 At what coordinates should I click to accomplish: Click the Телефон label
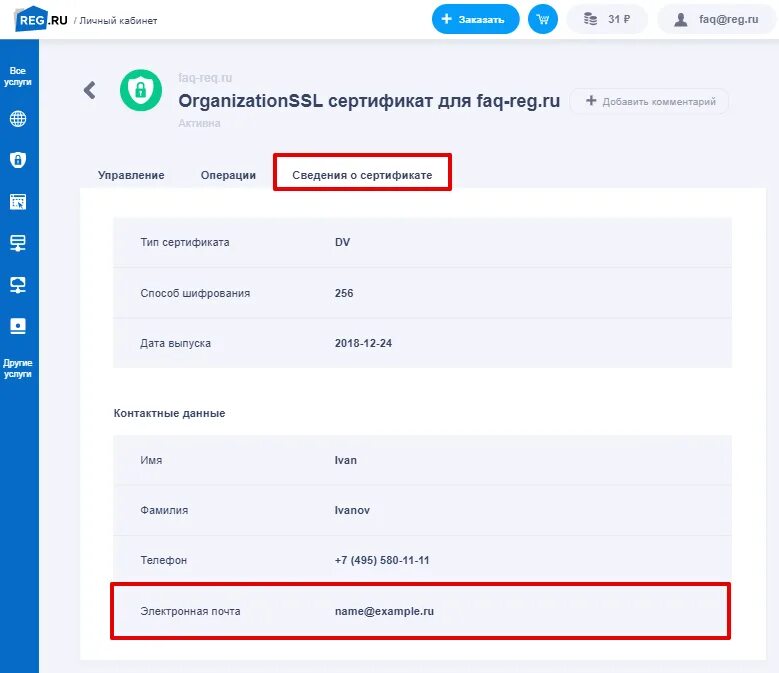(x=163, y=560)
